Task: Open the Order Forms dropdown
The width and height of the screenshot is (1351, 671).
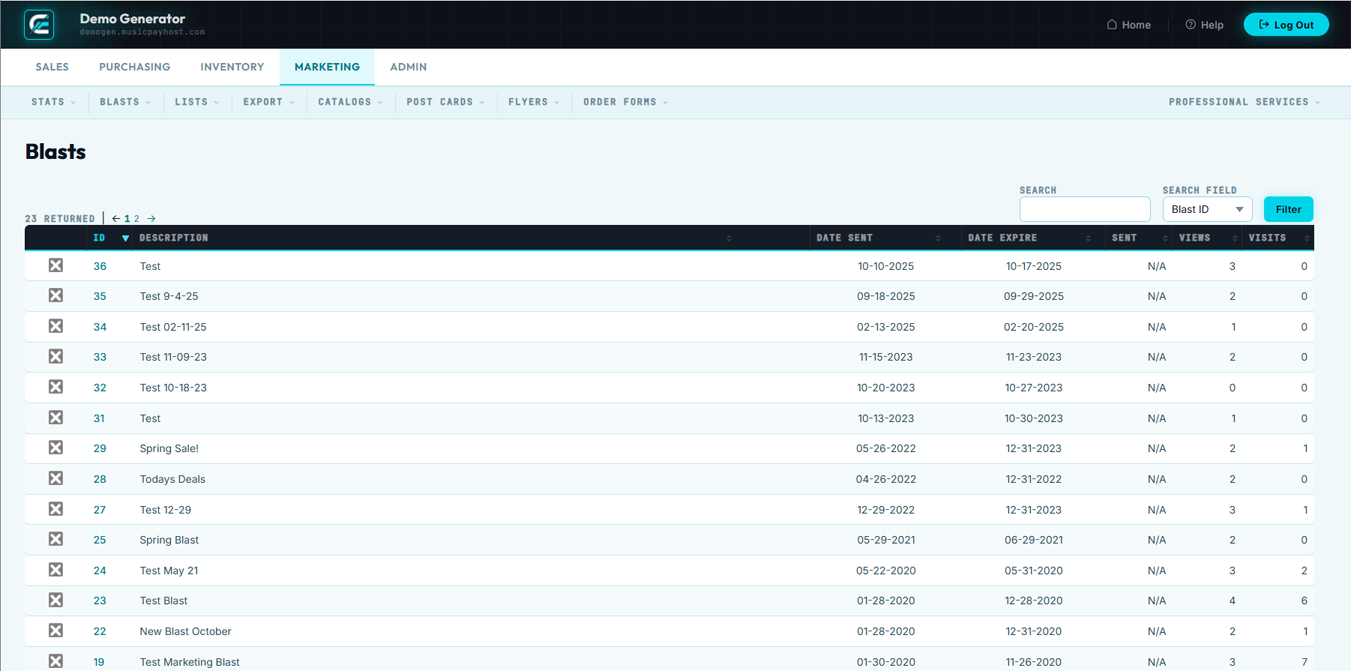Action: 626,102
